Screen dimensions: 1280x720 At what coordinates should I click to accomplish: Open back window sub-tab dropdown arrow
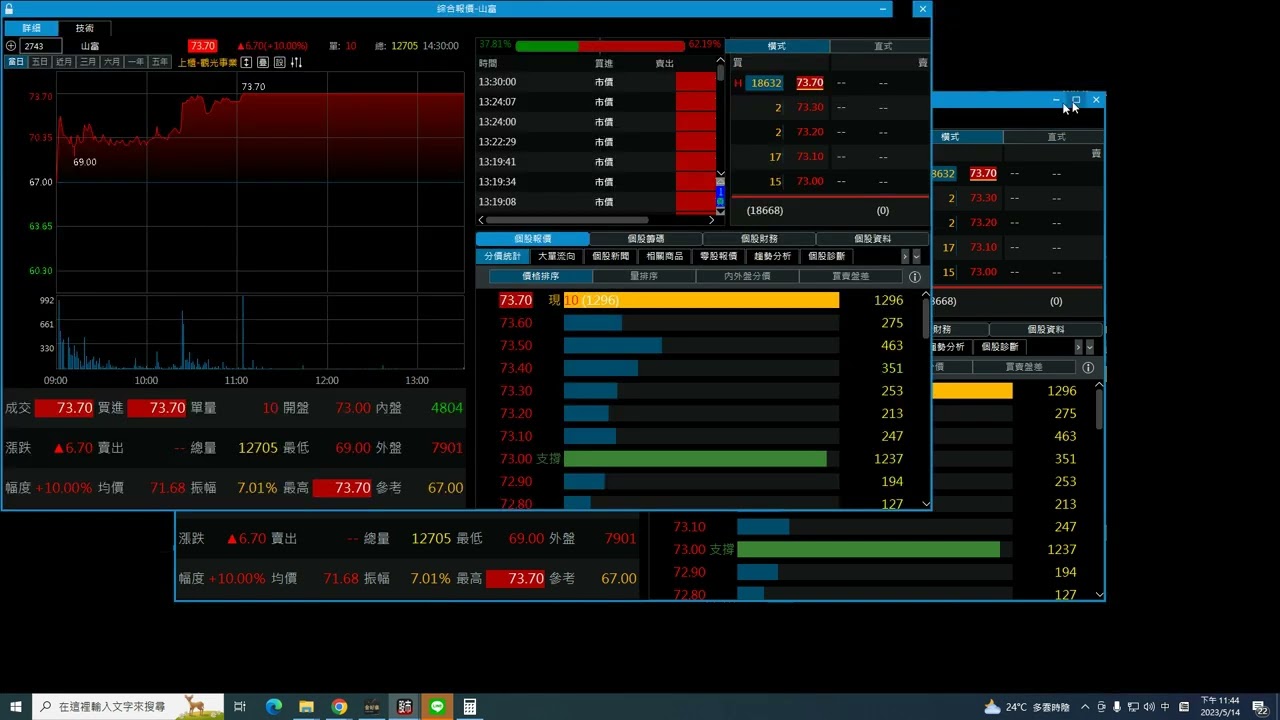tap(1090, 347)
